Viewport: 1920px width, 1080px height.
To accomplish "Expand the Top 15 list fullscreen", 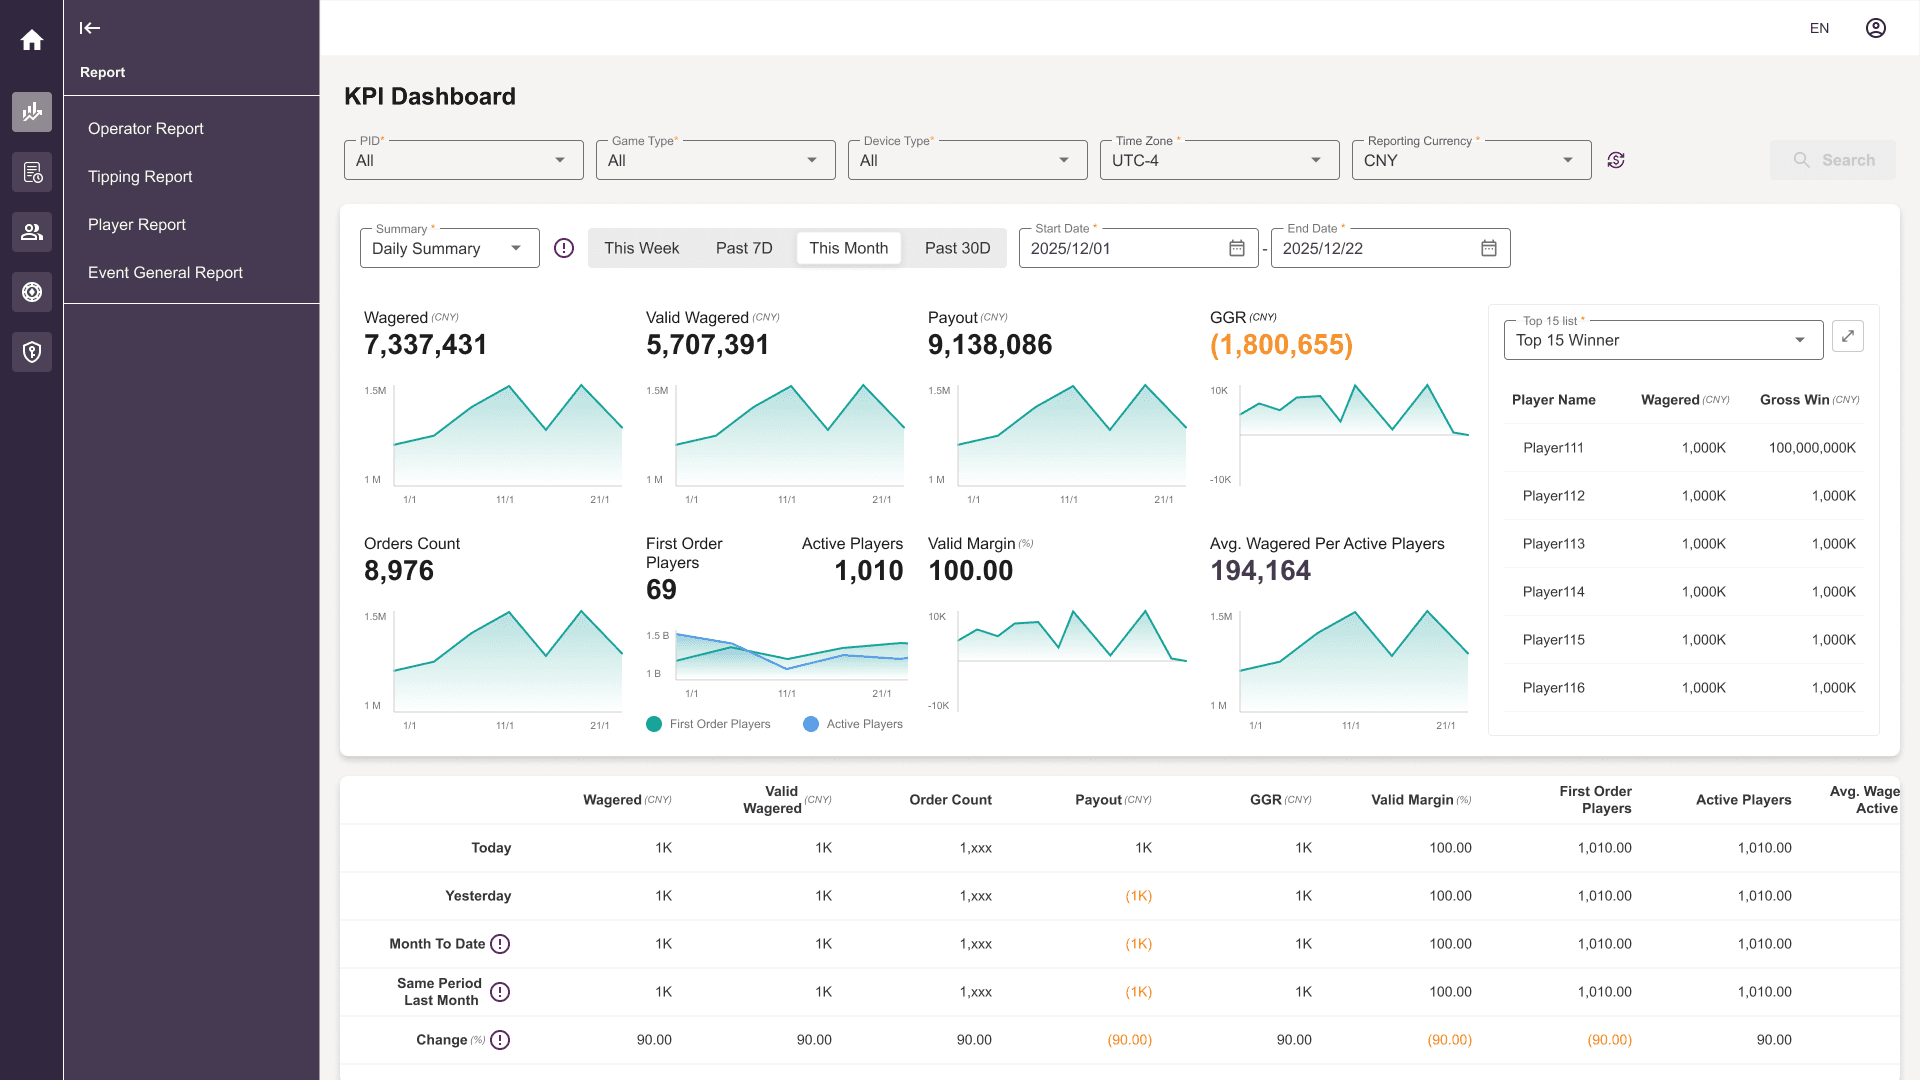I will pos(1848,337).
